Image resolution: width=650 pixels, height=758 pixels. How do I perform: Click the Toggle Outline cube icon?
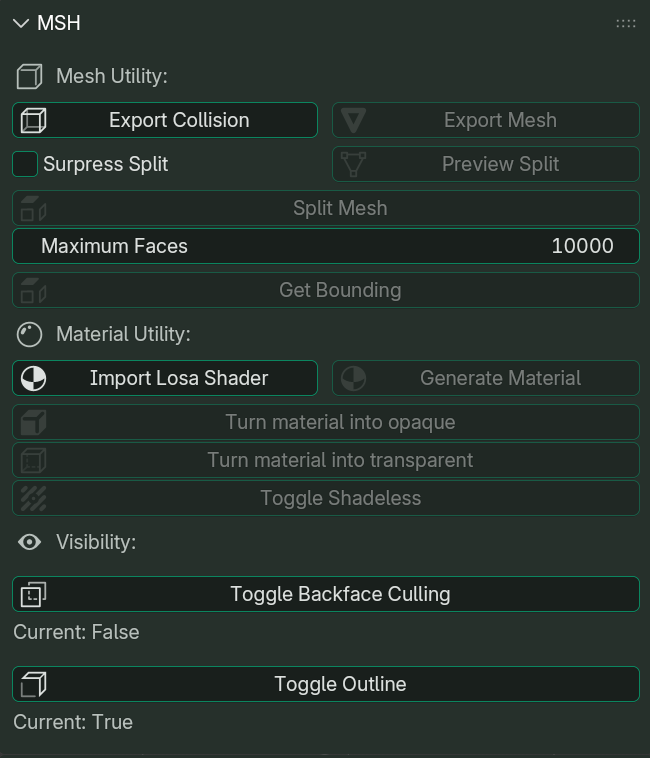click(x=33, y=684)
